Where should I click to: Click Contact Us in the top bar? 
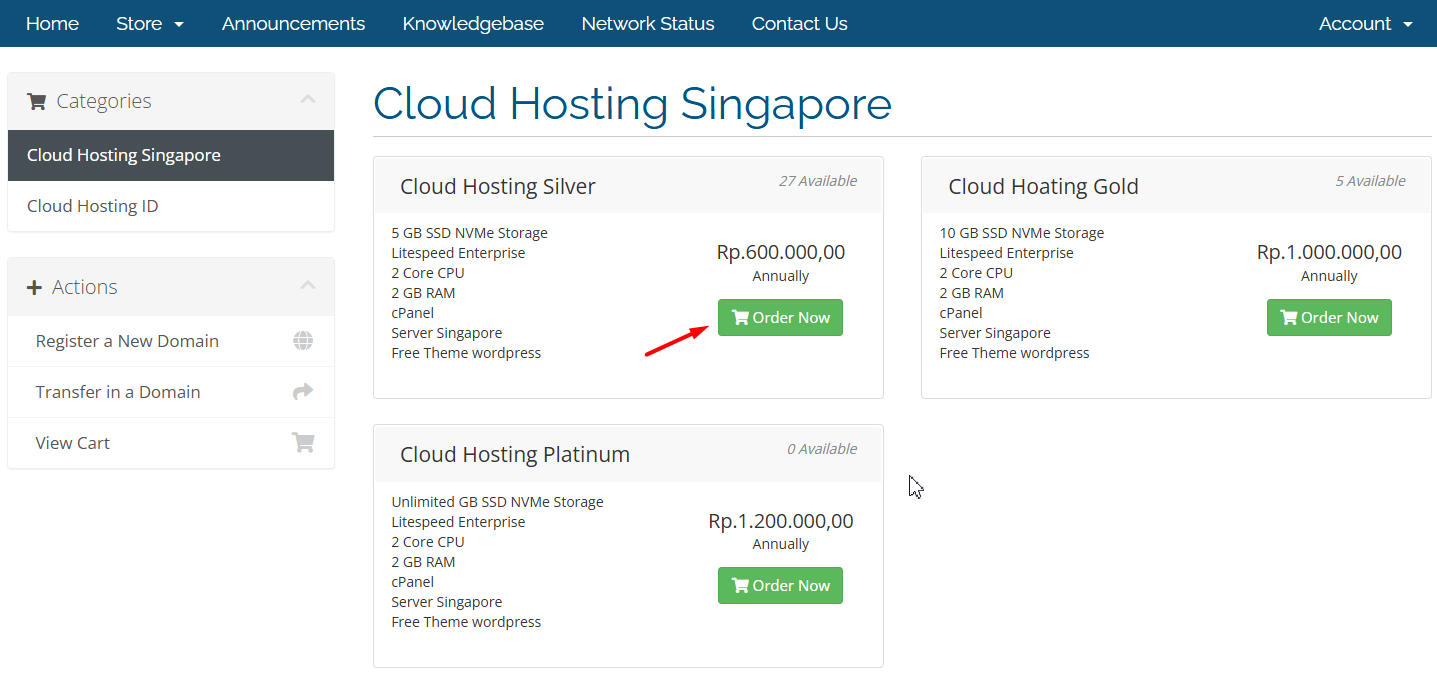tap(800, 24)
